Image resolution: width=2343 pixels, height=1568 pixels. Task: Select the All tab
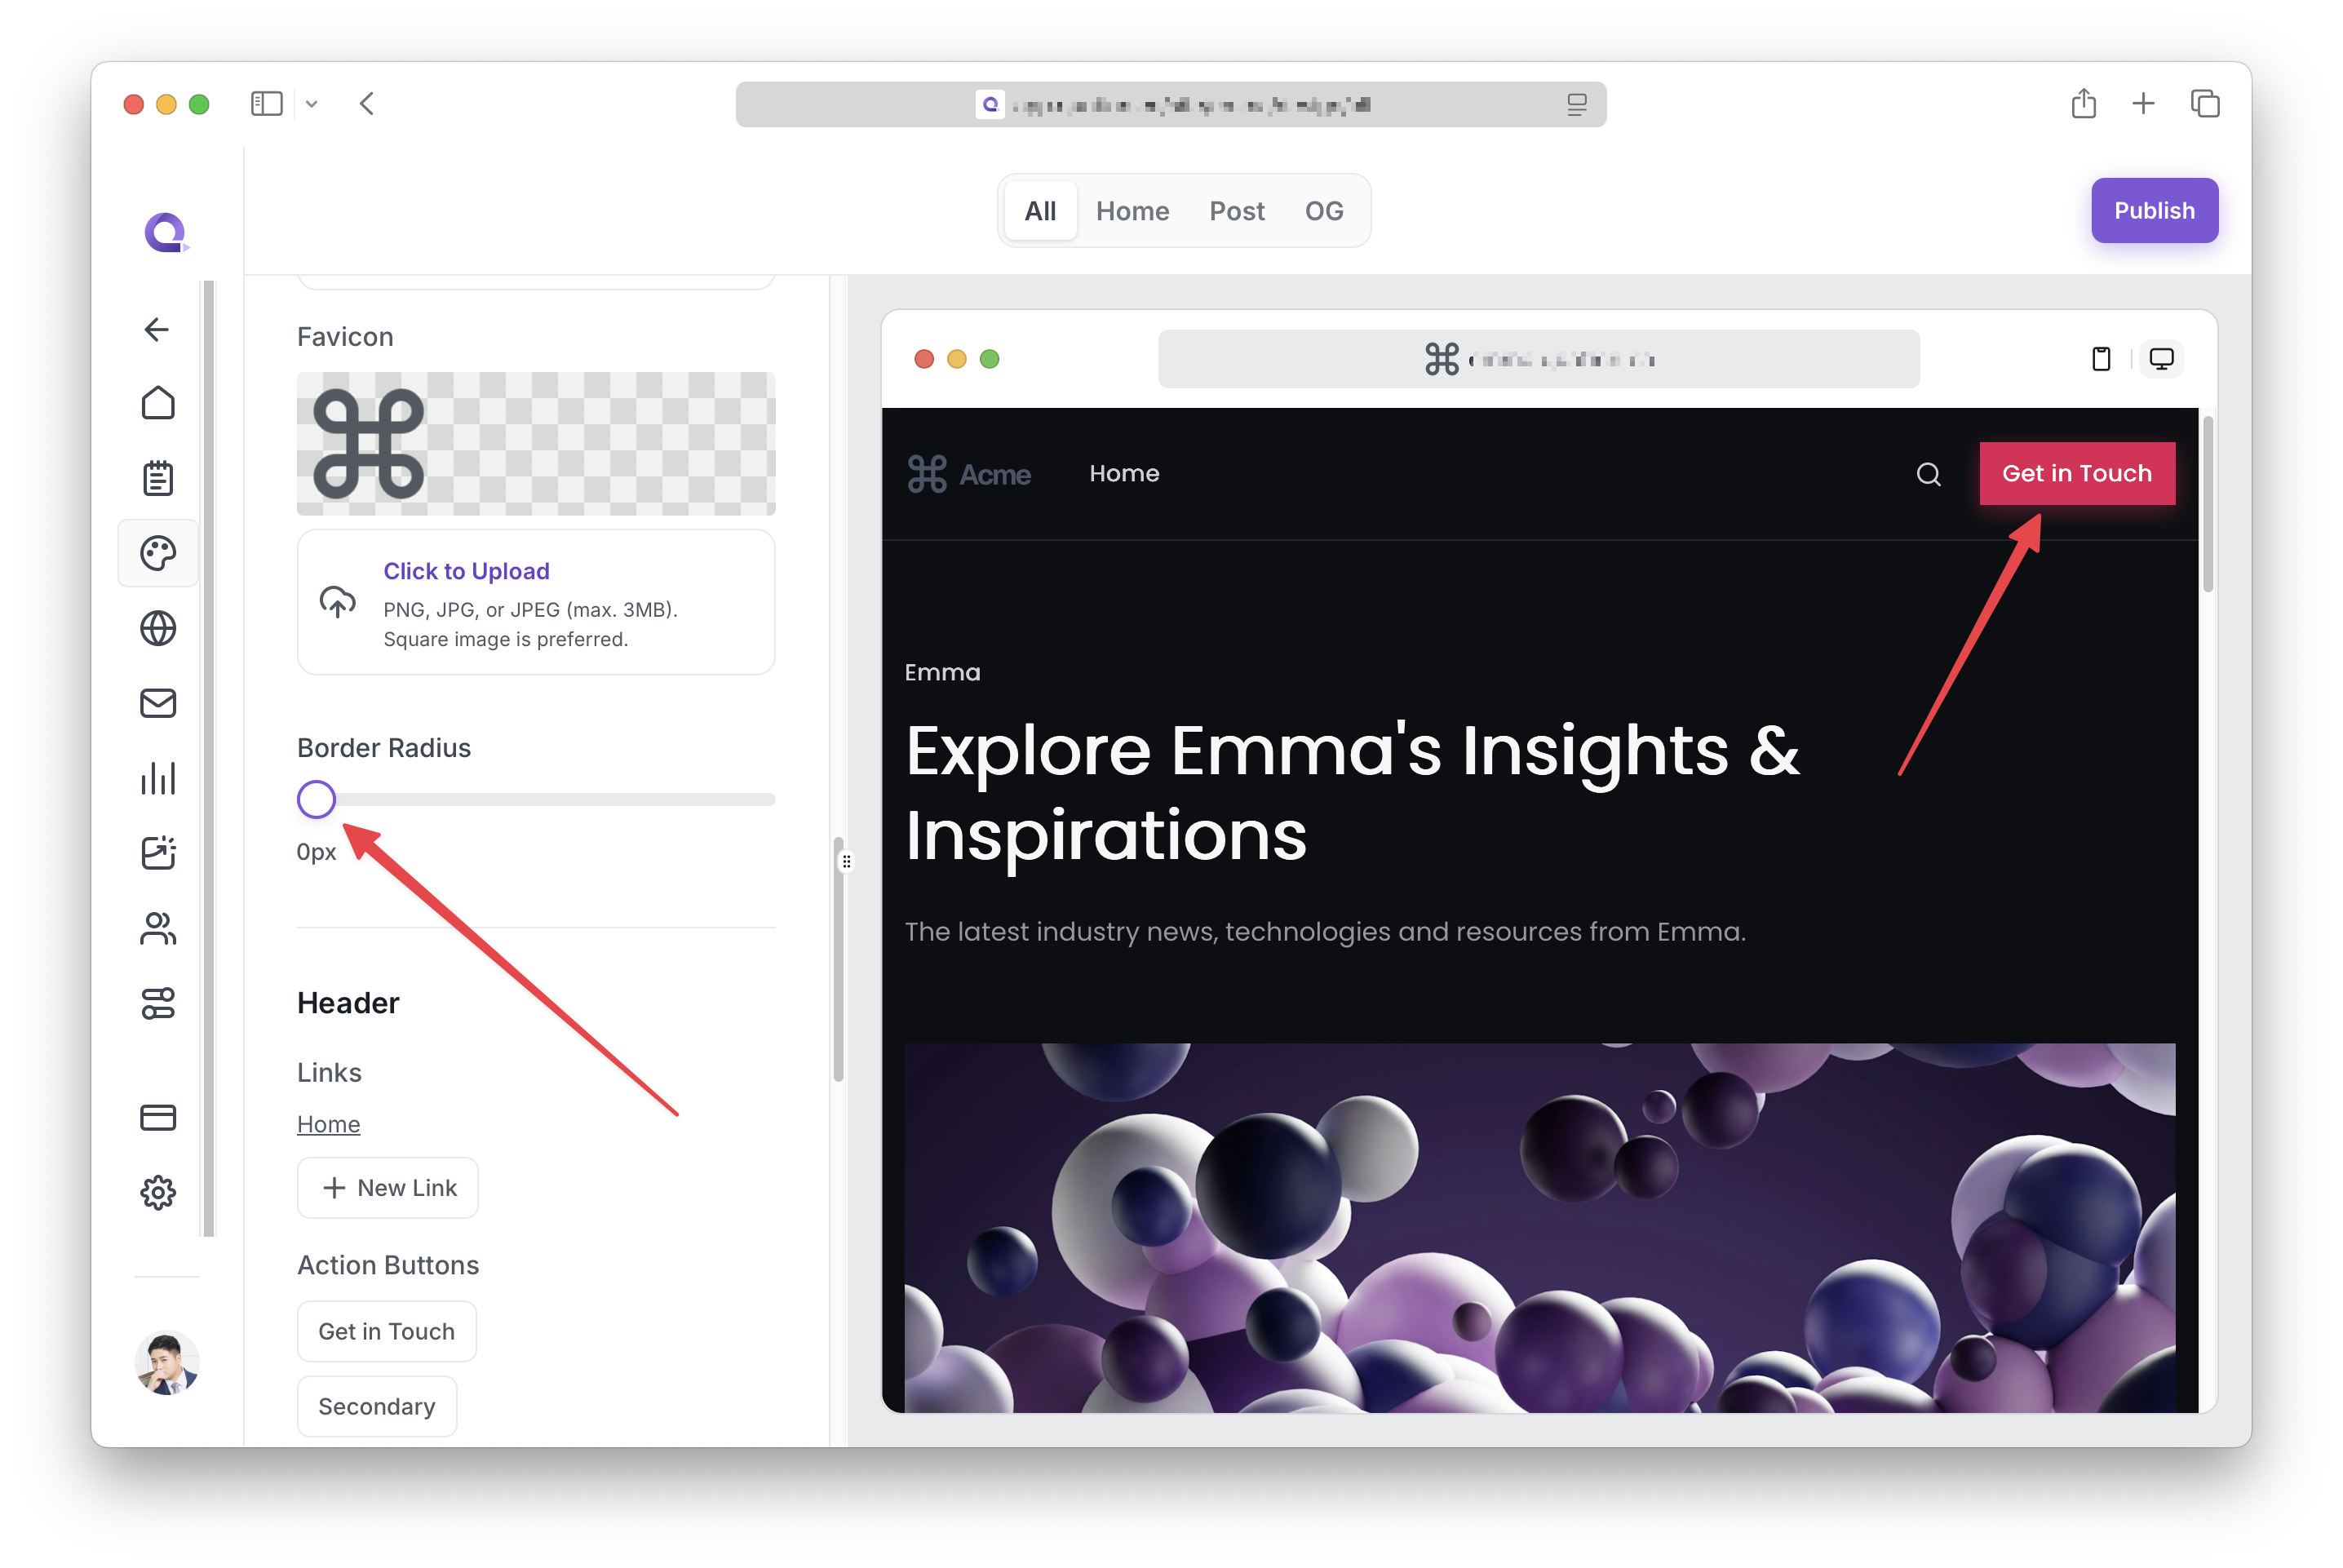click(1040, 211)
